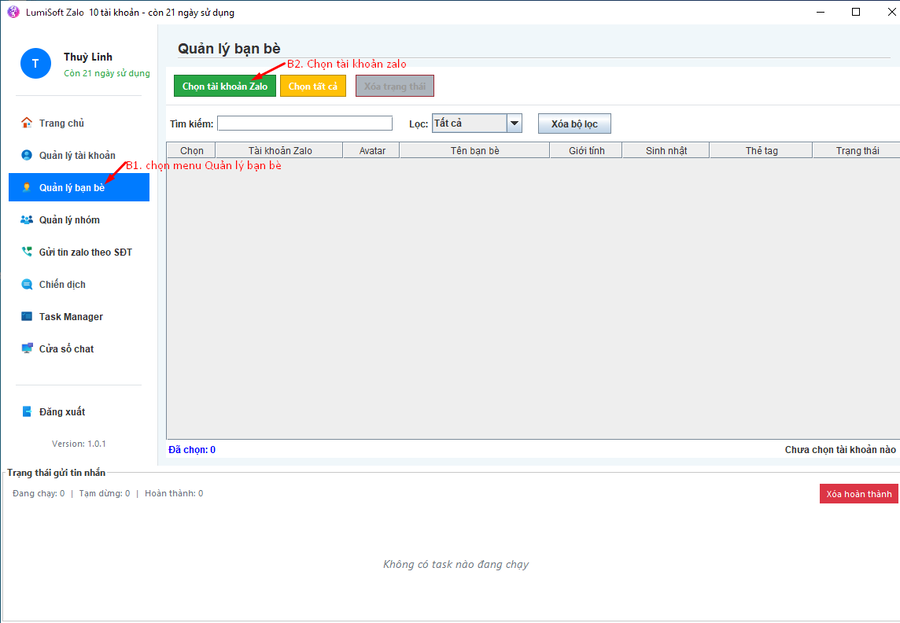
Task: Click the Đăng xuất logout icon
Action: click(27, 412)
